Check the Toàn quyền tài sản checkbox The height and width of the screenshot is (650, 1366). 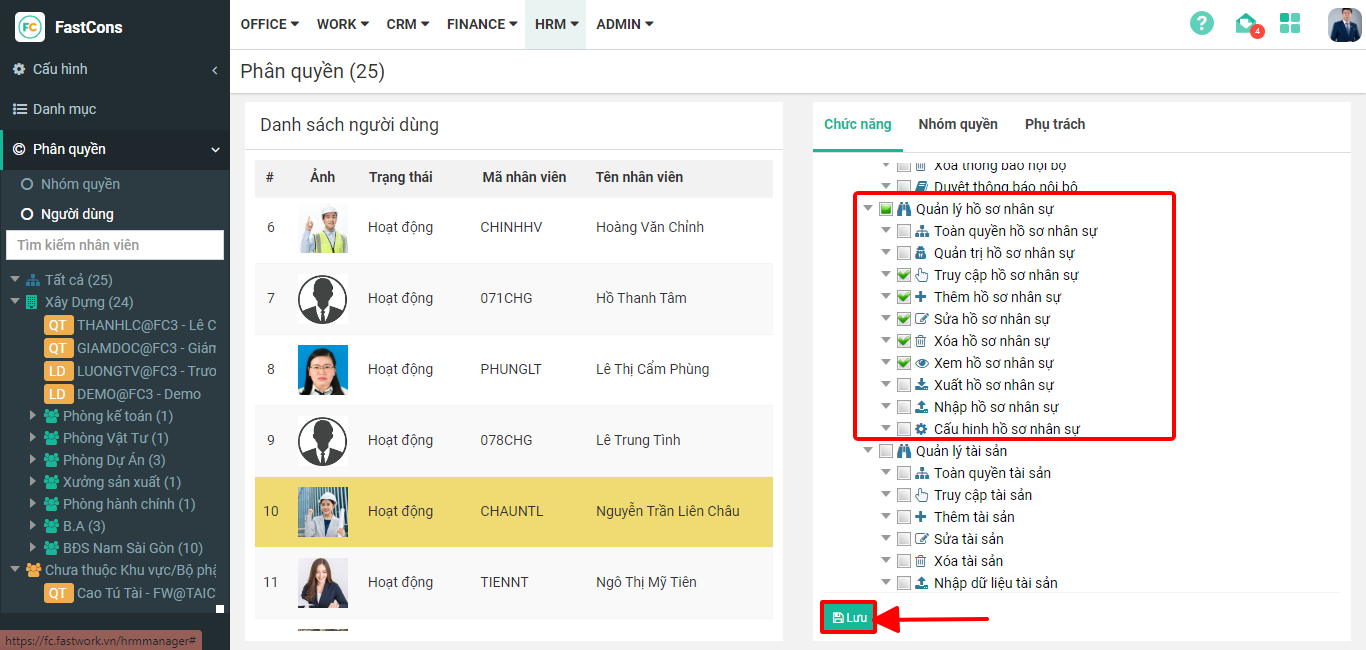tap(904, 473)
